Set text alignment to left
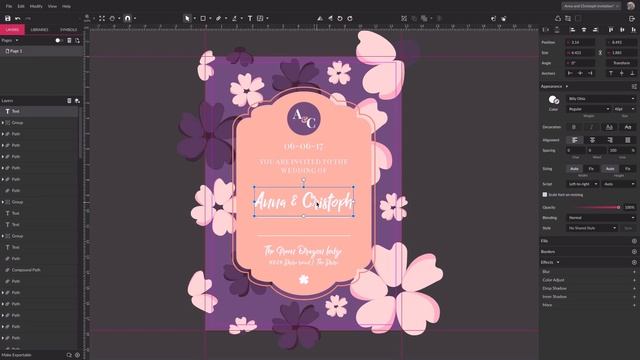This screenshot has width=640, height=360. pos(574,140)
